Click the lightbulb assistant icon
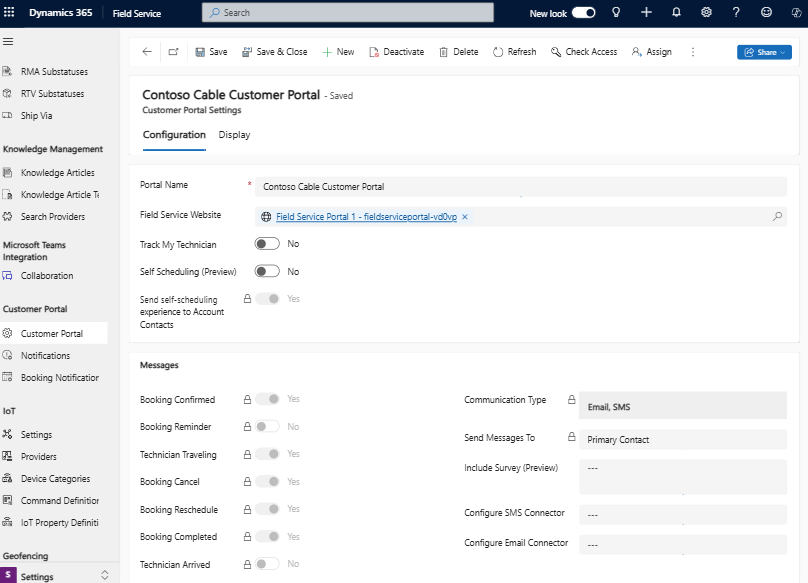Viewport: 808px width, 583px height. pos(616,13)
